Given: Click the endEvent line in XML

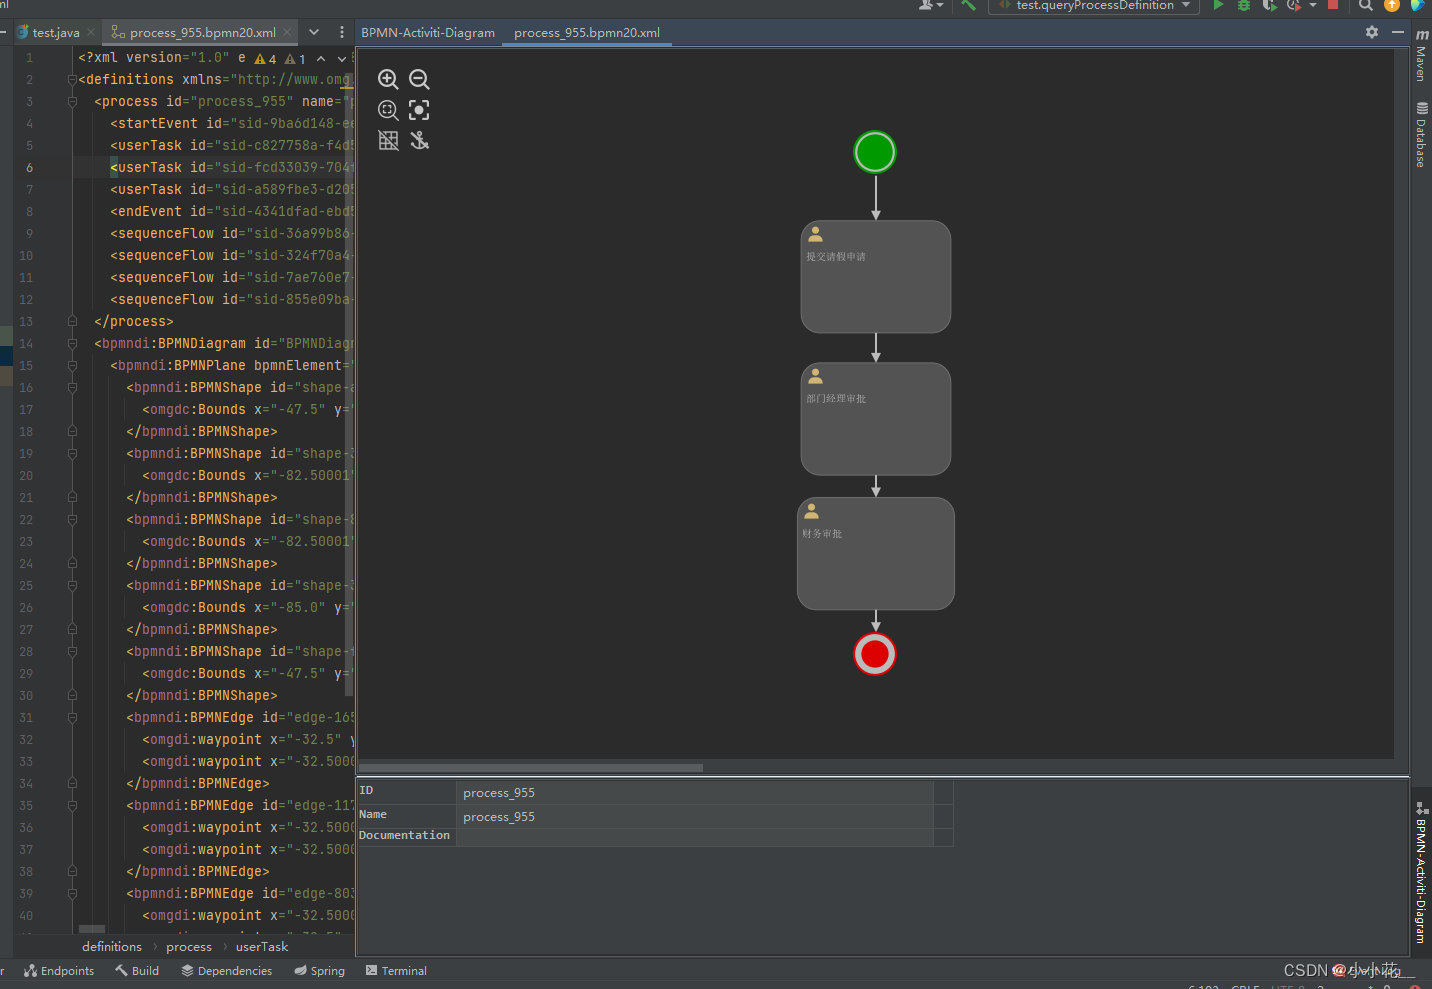Looking at the screenshot, I should coord(232,212).
